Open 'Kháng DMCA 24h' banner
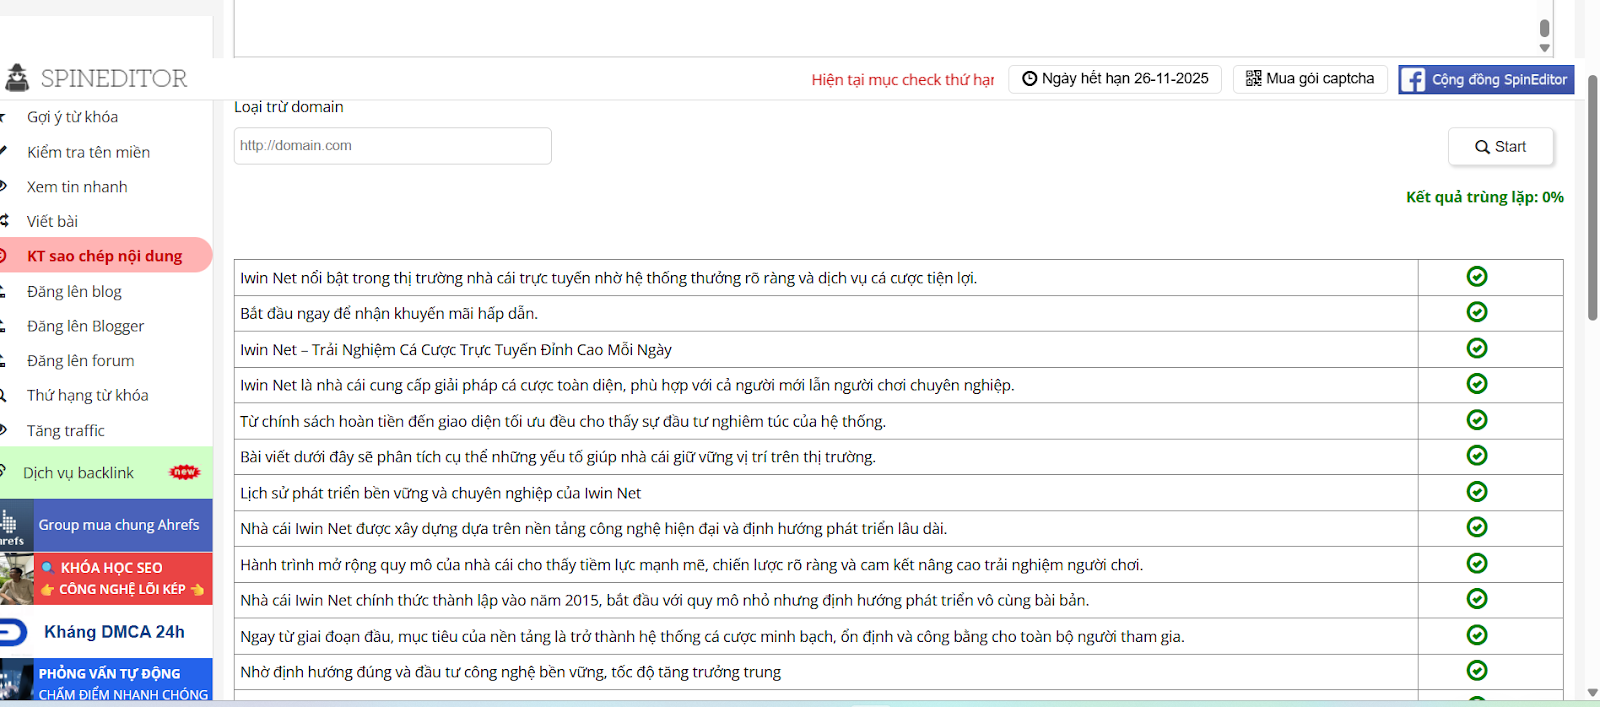Viewport: 1600px width, 707px height. pyautogui.click(x=113, y=632)
